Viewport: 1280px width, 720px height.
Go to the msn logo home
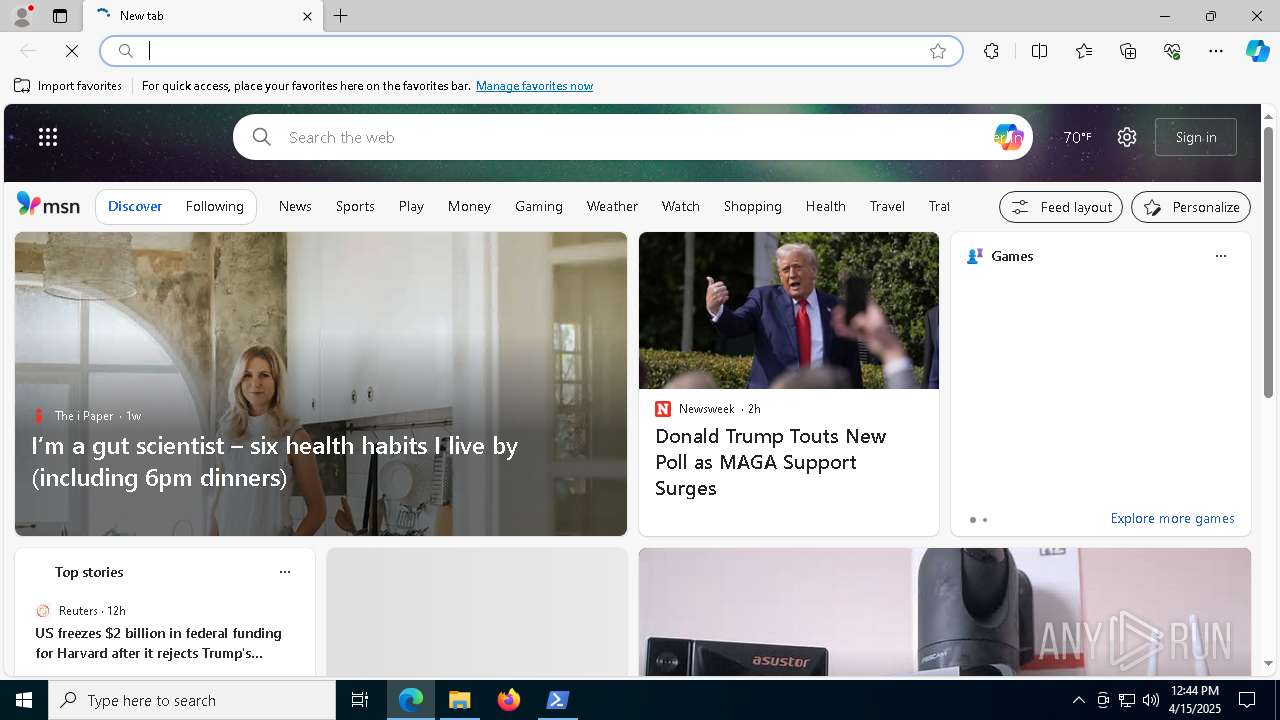click(48, 205)
